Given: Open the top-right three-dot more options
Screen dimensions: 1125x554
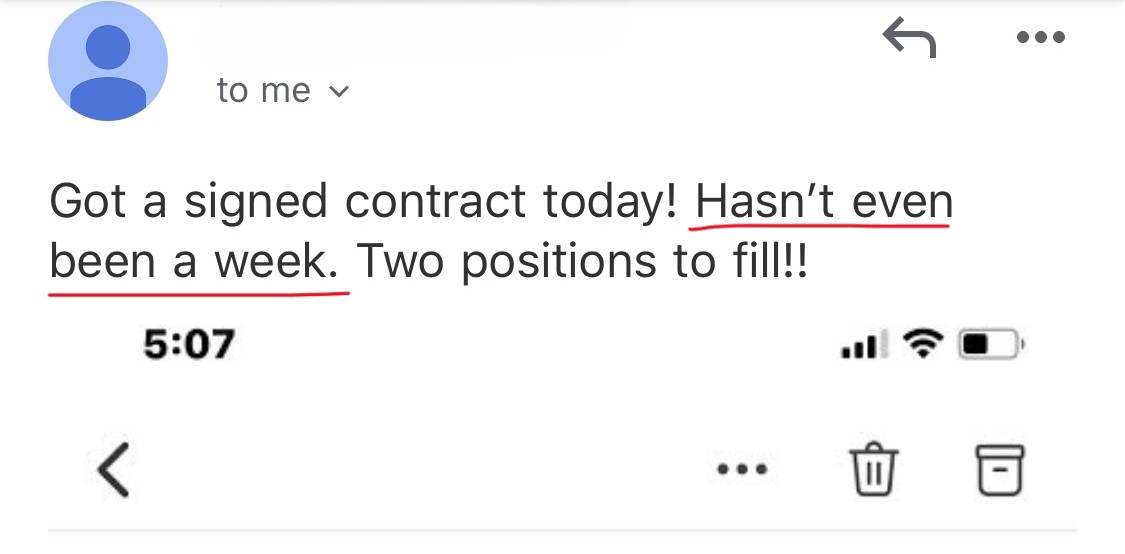Looking at the screenshot, I should [1040, 39].
